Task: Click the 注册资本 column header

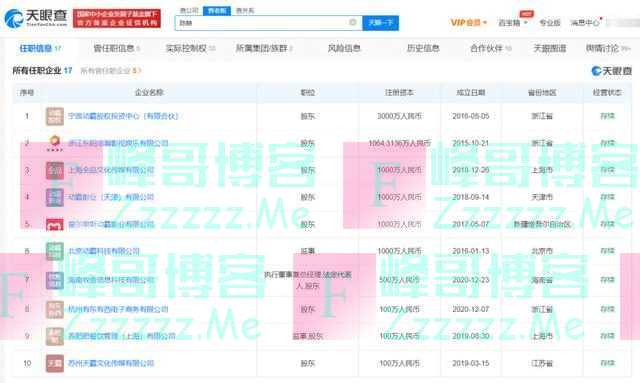Action: pyautogui.click(x=399, y=93)
